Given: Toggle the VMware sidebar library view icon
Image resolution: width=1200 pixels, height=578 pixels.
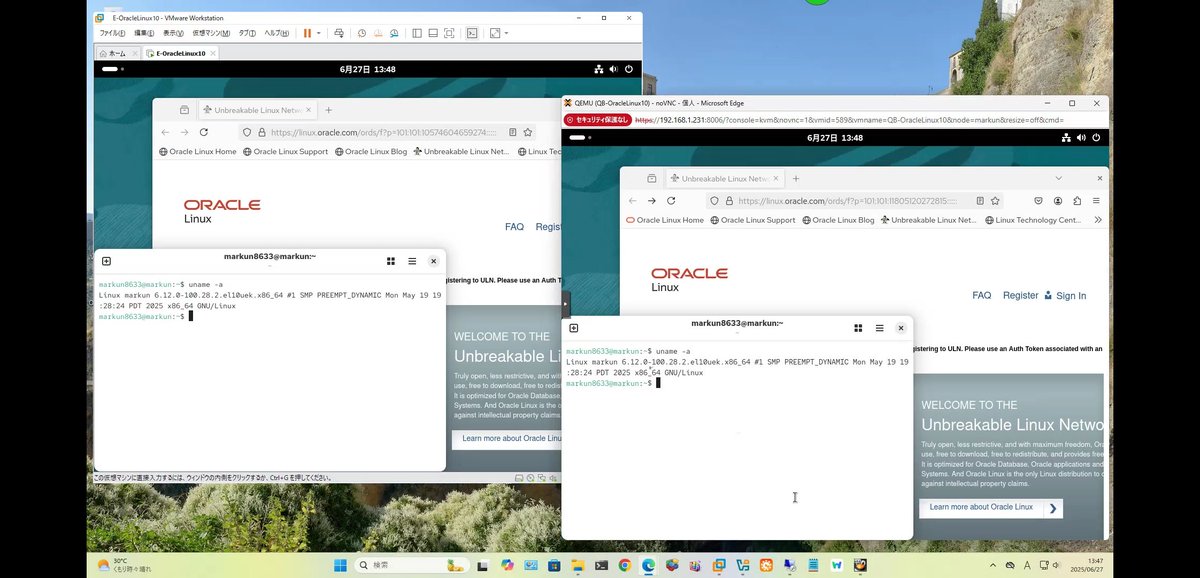Looking at the screenshot, I should click(417, 33).
